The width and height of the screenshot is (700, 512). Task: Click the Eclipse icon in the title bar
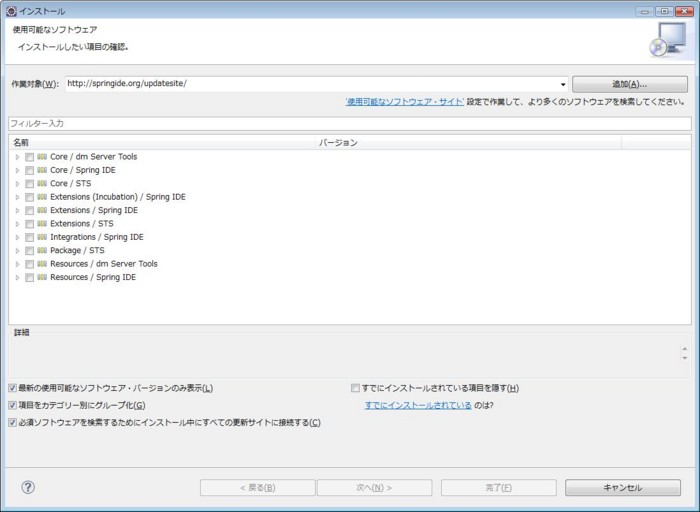[x=11, y=11]
